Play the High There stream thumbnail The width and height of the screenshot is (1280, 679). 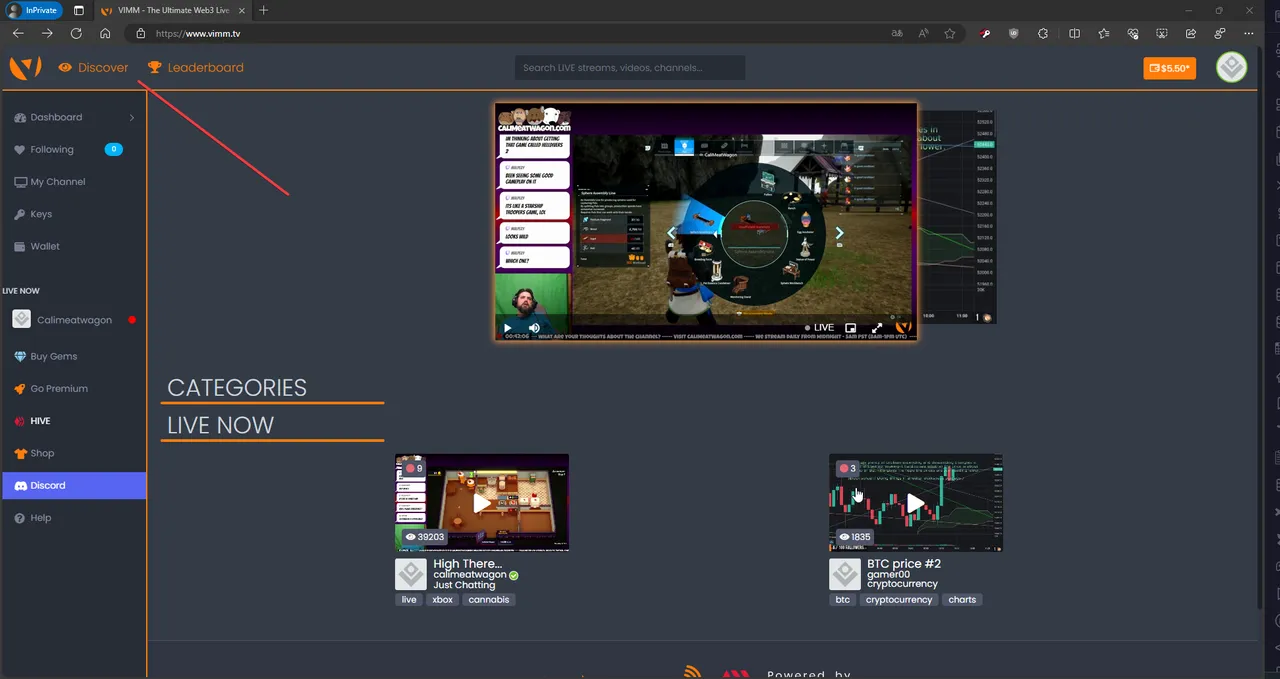(482, 503)
